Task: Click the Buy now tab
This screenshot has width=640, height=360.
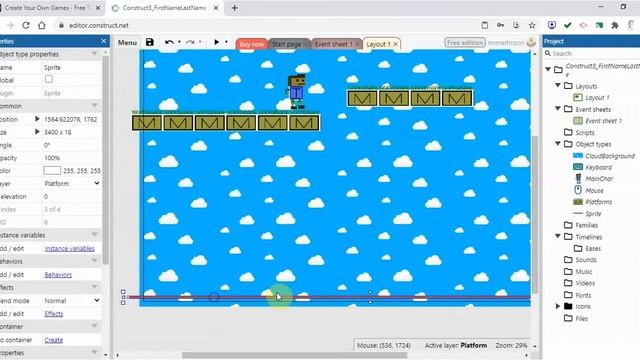Action: tap(251, 44)
